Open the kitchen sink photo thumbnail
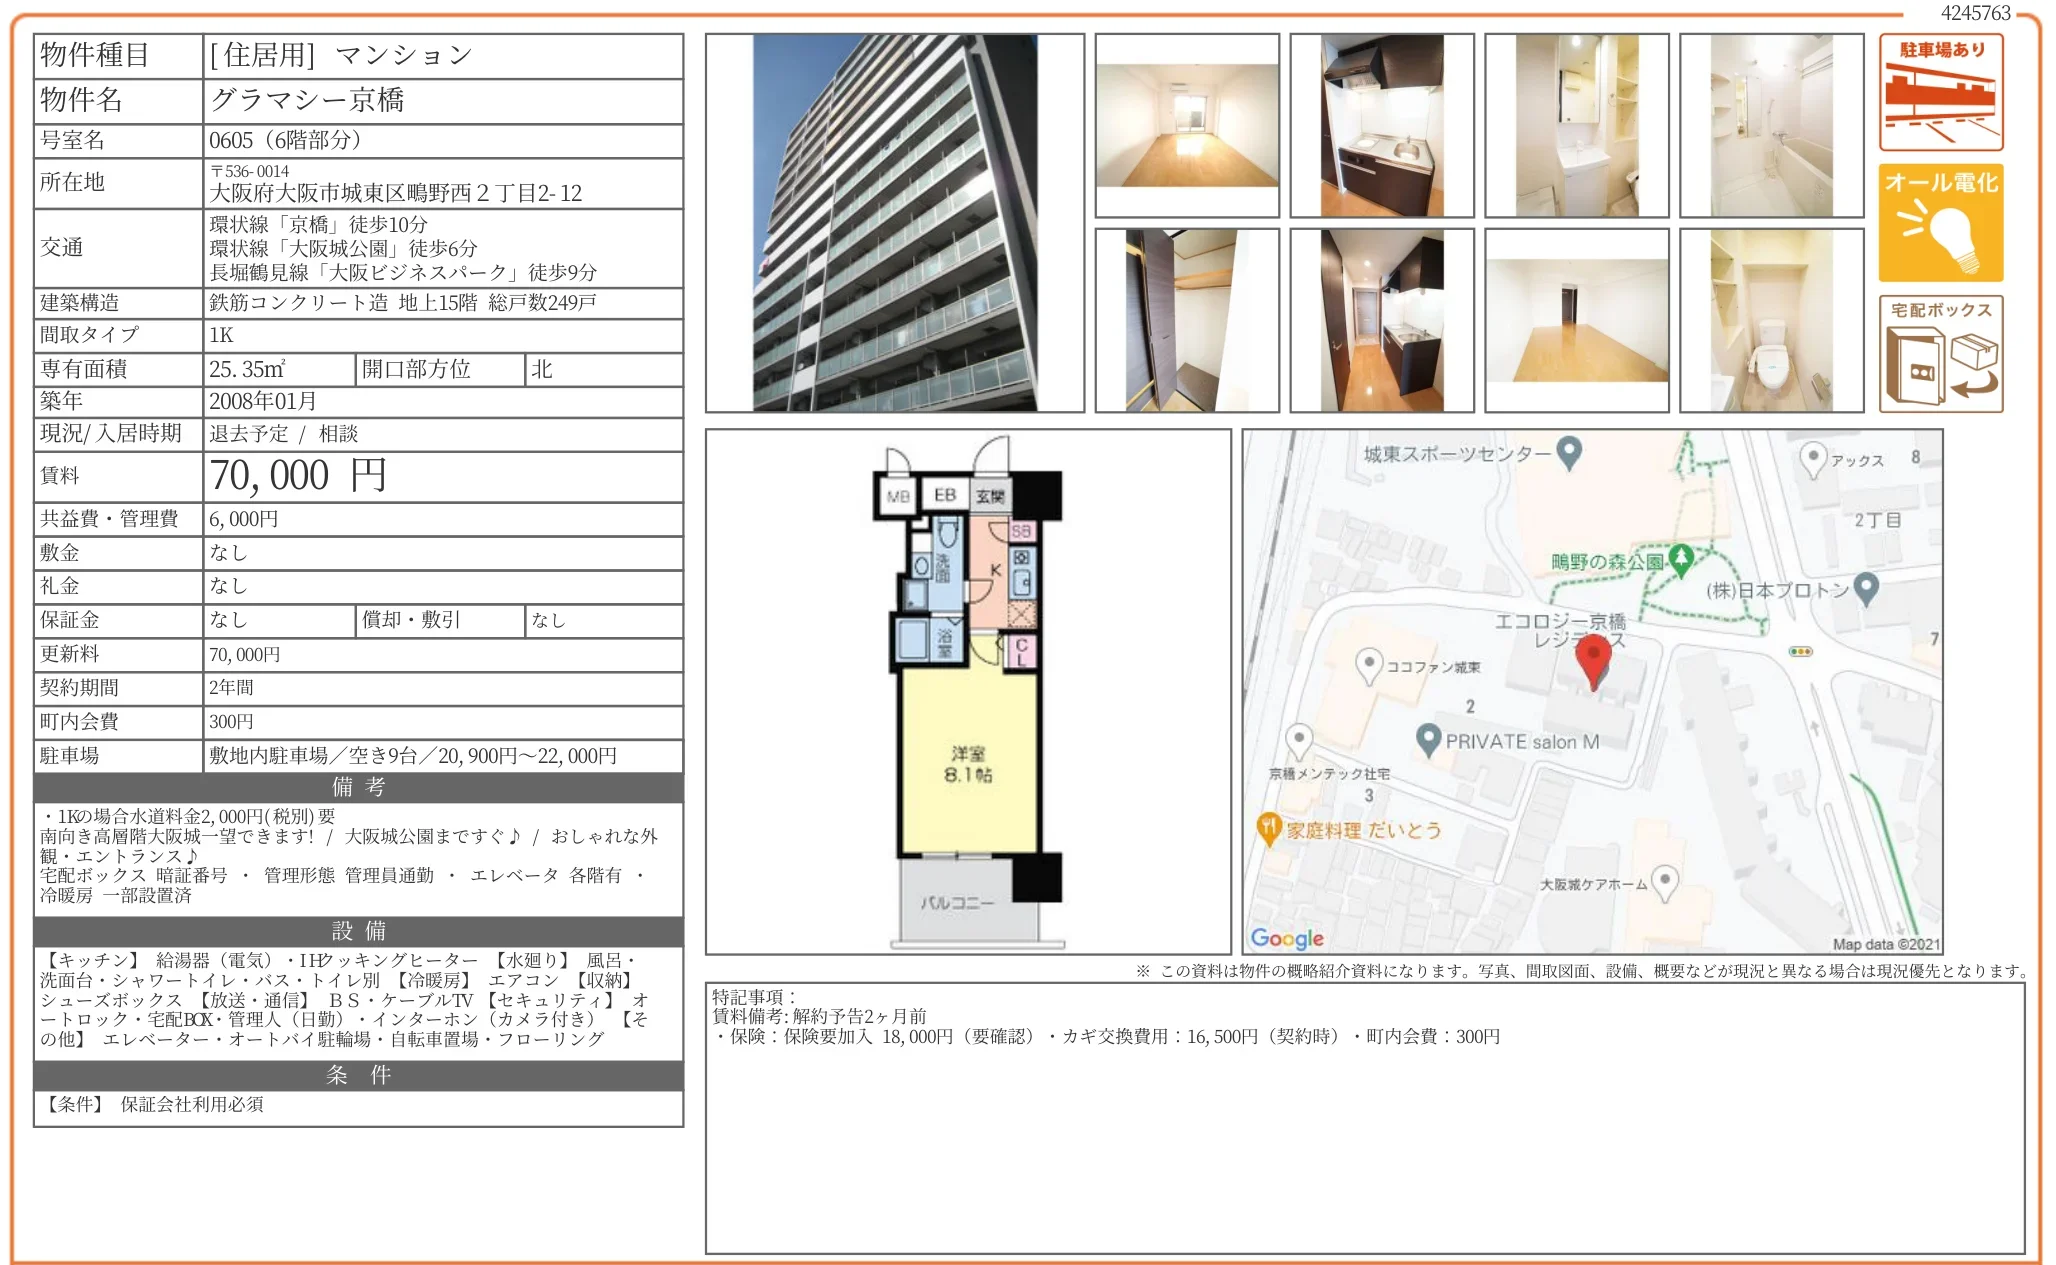This screenshot has width=2056, height=1265. (1381, 125)
